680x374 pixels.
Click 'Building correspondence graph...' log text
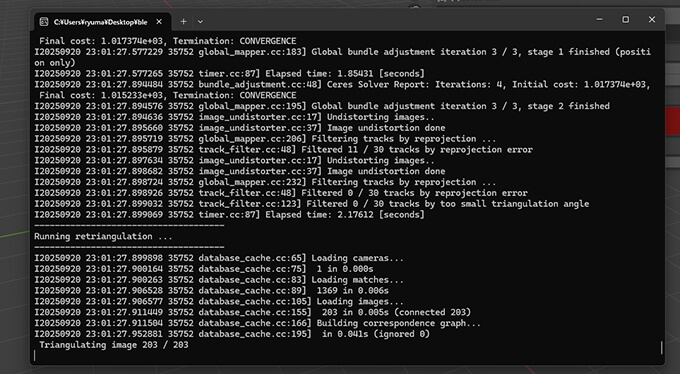point(399,323)
